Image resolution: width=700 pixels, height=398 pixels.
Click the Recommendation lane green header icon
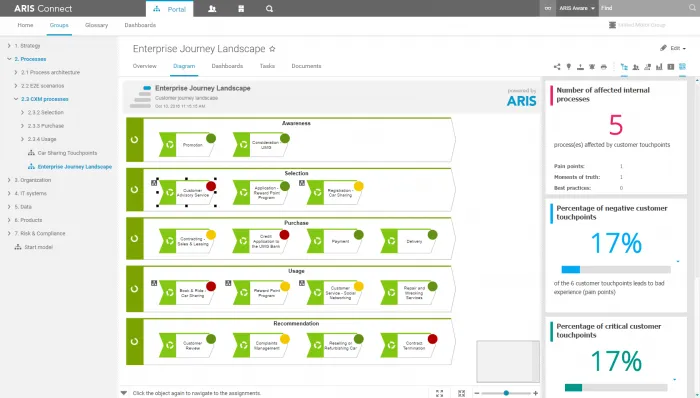(134, 341)
